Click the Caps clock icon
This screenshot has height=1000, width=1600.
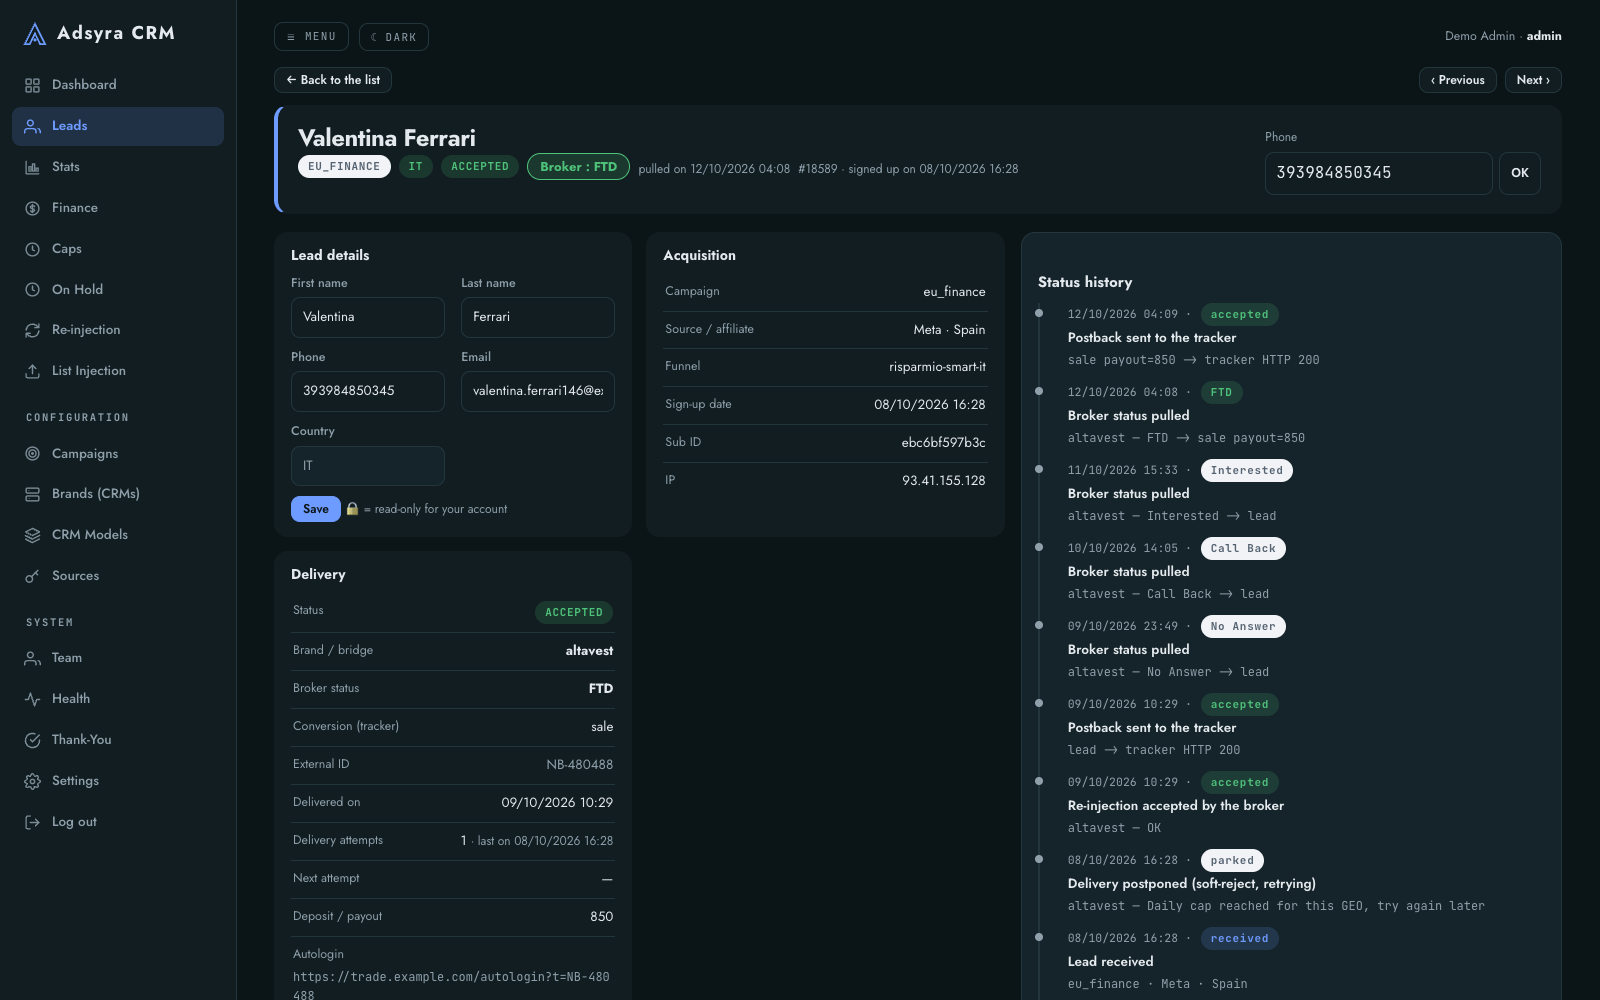click(33, 249)
